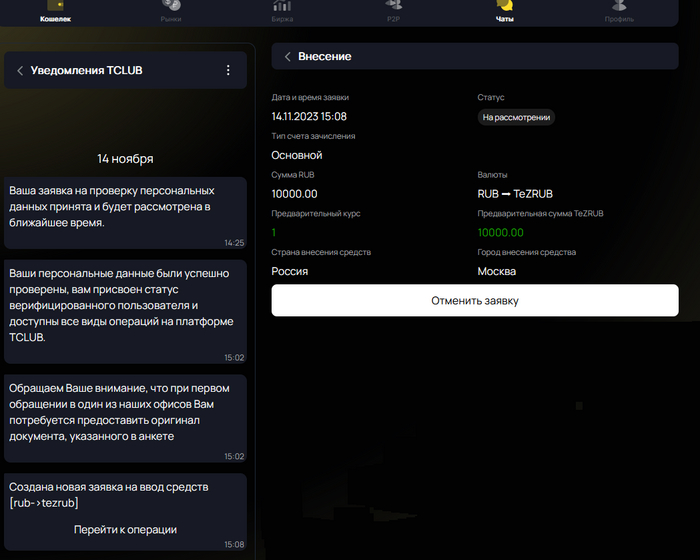Open the Профиль tab
700x560 pixels.
[x=619, y=12]
